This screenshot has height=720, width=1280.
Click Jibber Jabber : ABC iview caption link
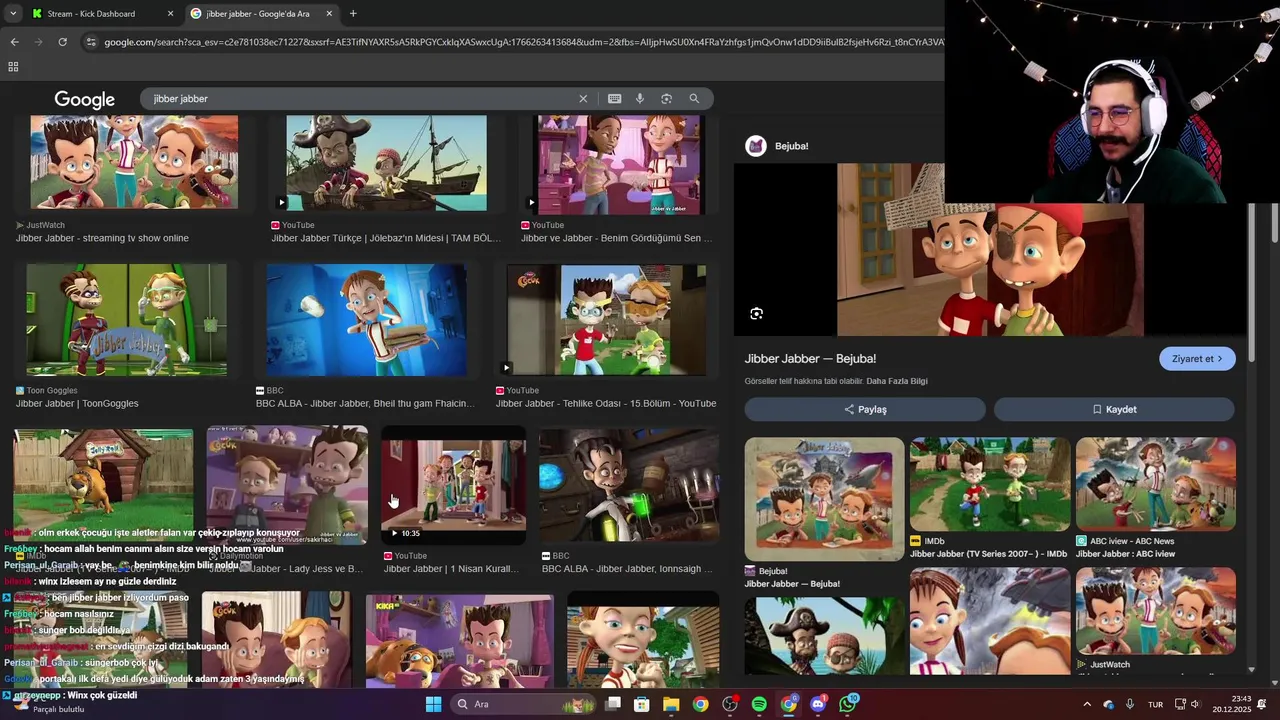point(1125,554)
